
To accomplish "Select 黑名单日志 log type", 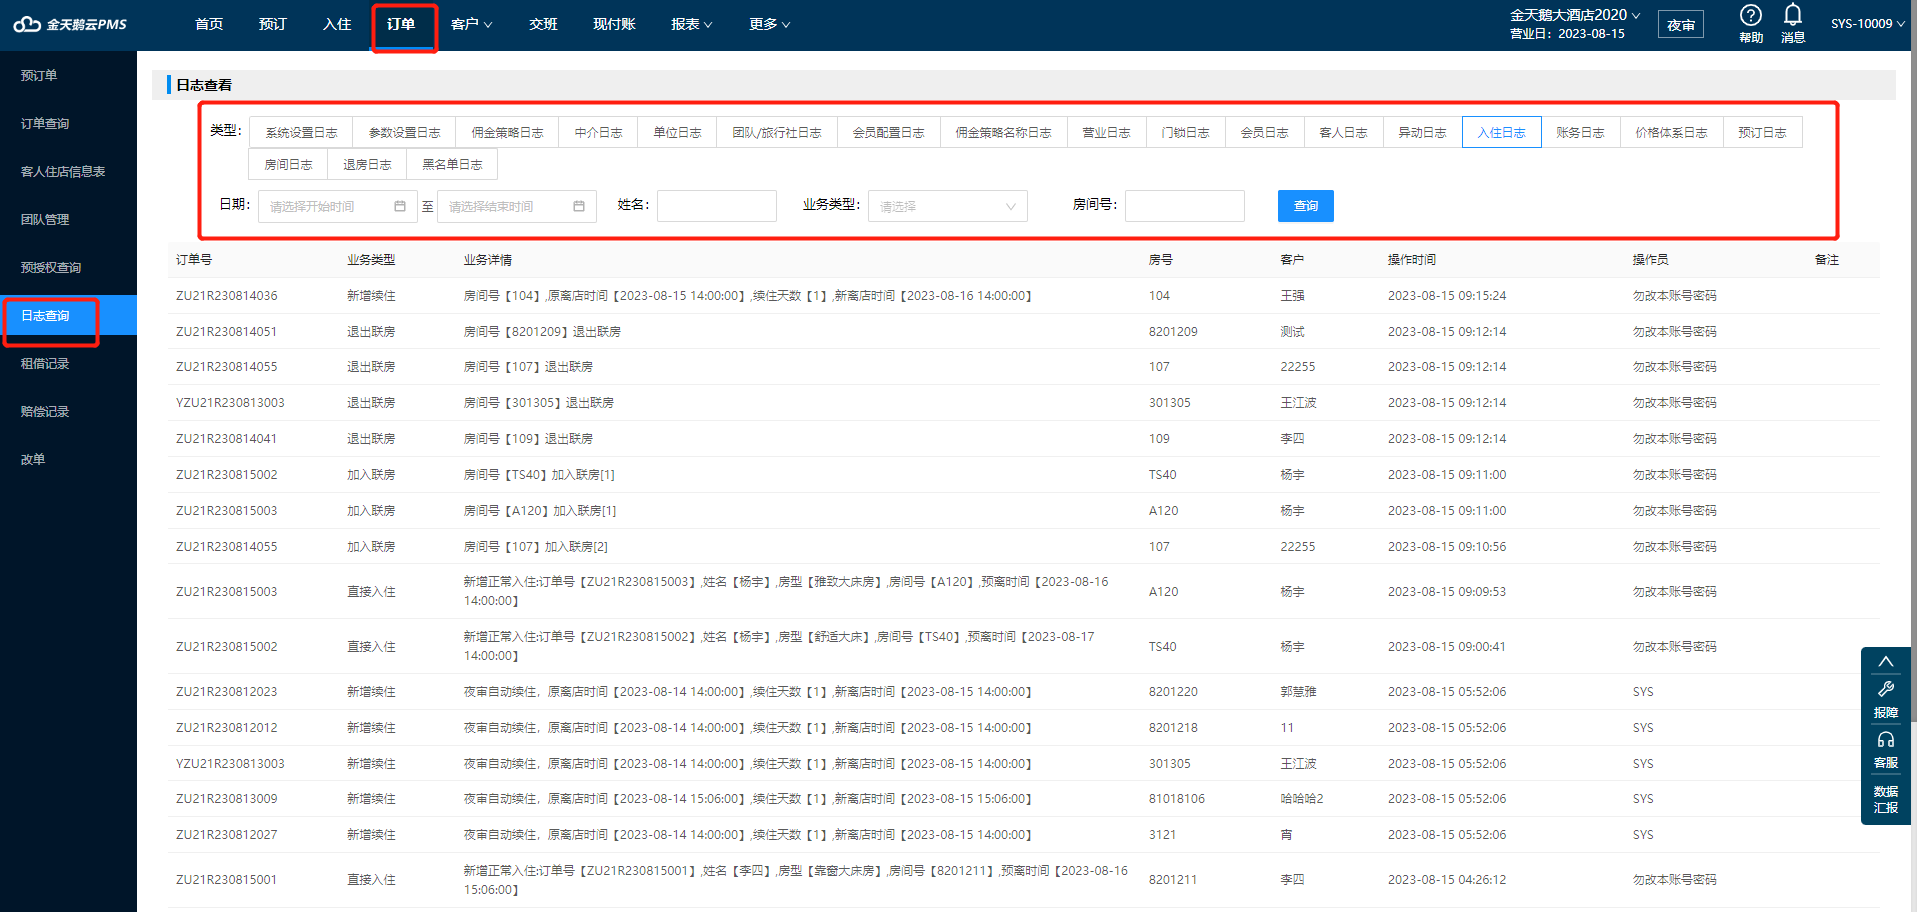I will 452,164.
